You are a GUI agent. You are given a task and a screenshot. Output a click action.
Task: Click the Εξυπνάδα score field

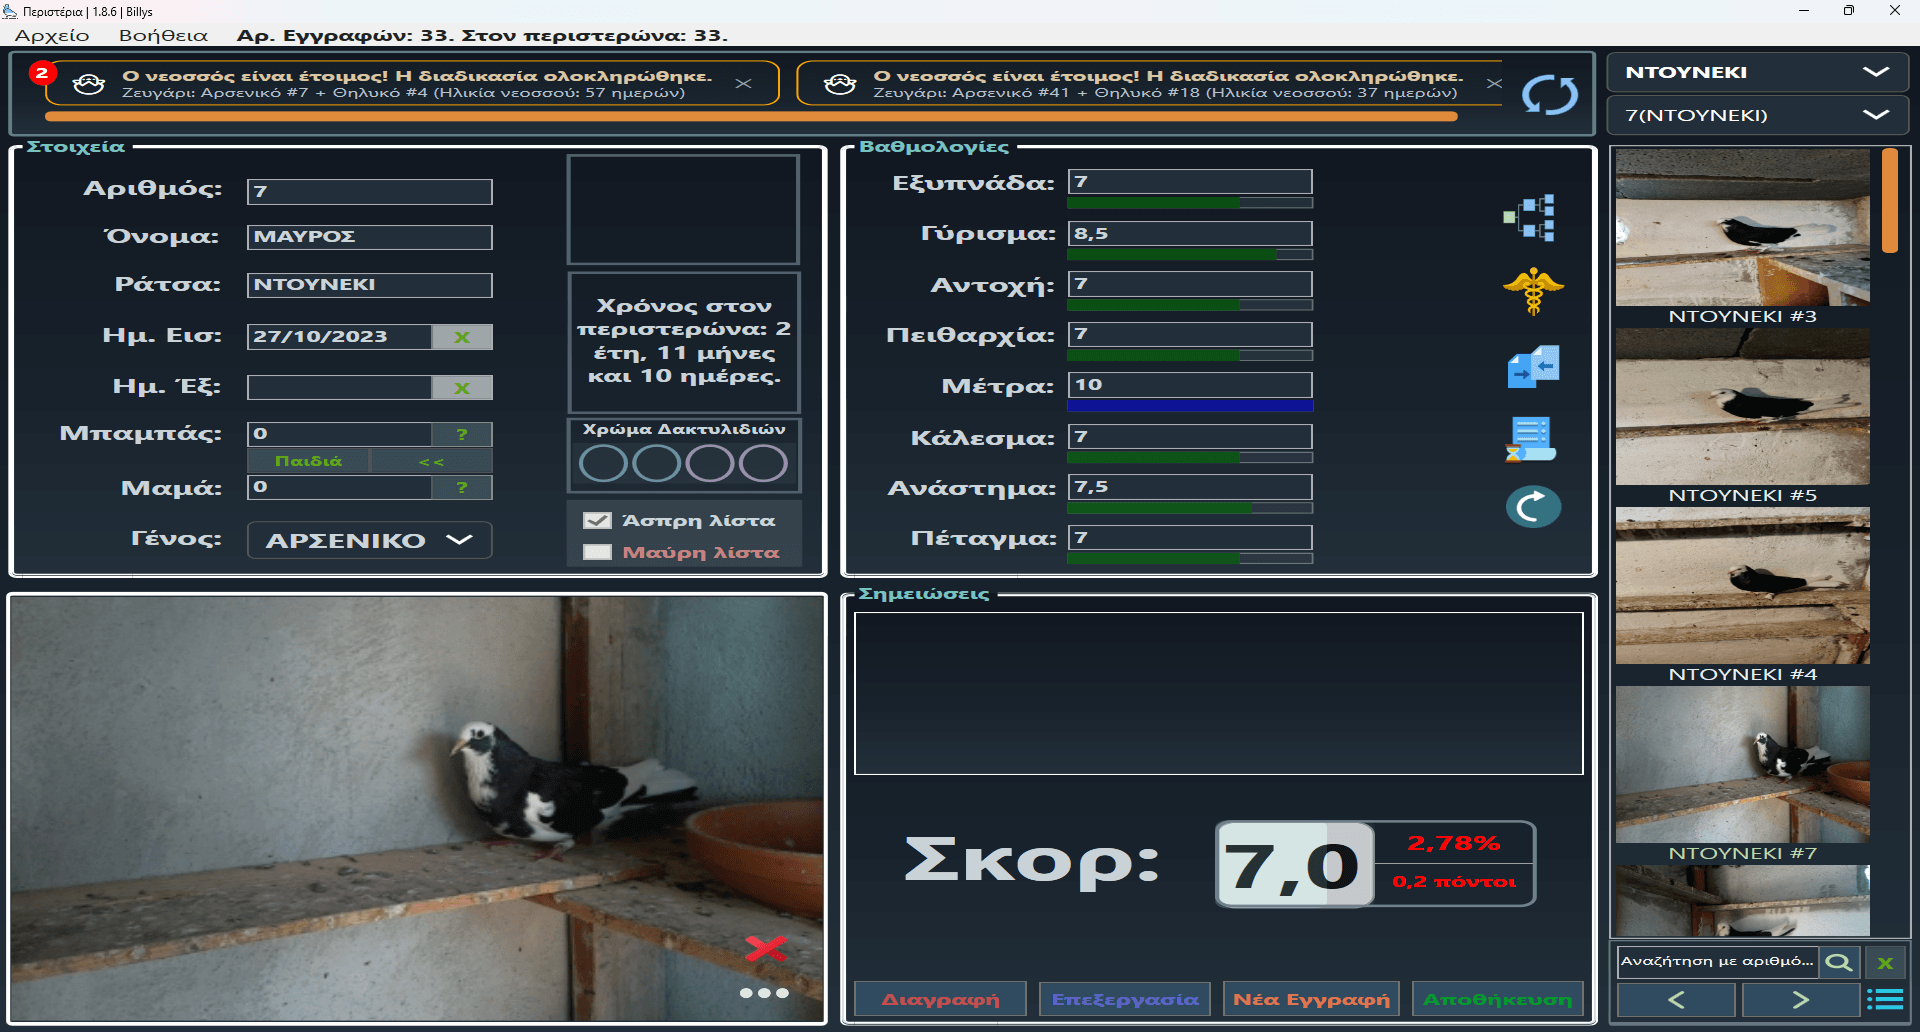[x=1190, y=181]
